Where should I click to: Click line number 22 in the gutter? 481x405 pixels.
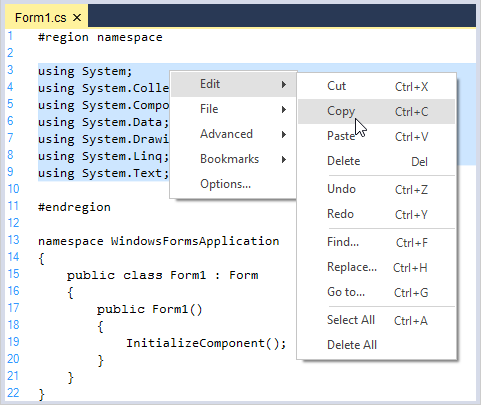(13, 393)
